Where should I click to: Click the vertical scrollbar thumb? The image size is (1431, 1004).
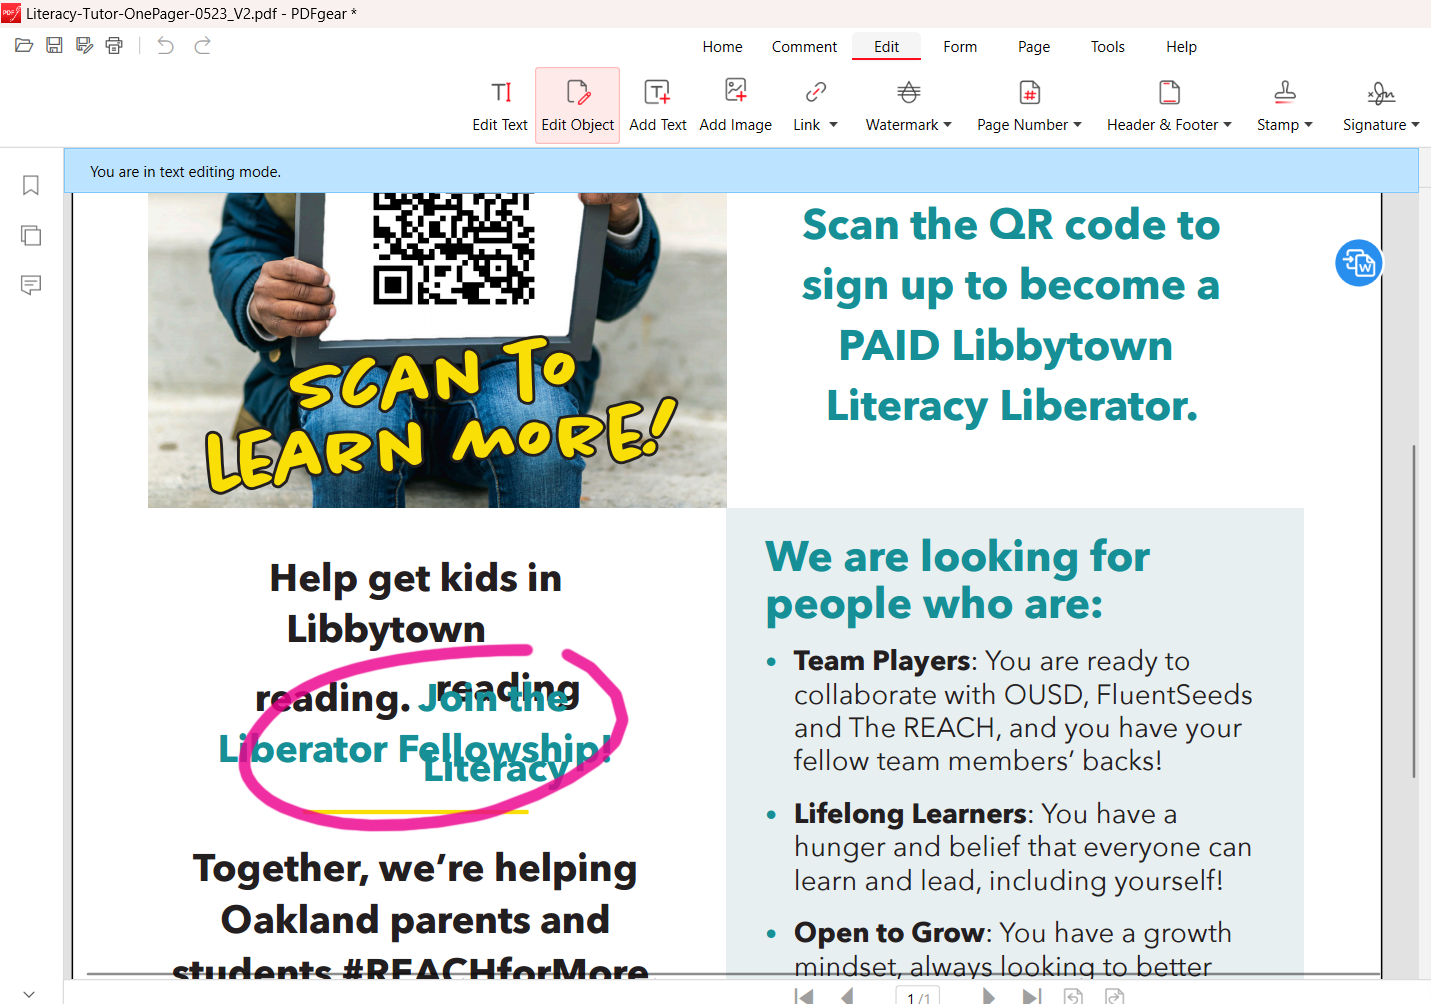pos(1413,610)
